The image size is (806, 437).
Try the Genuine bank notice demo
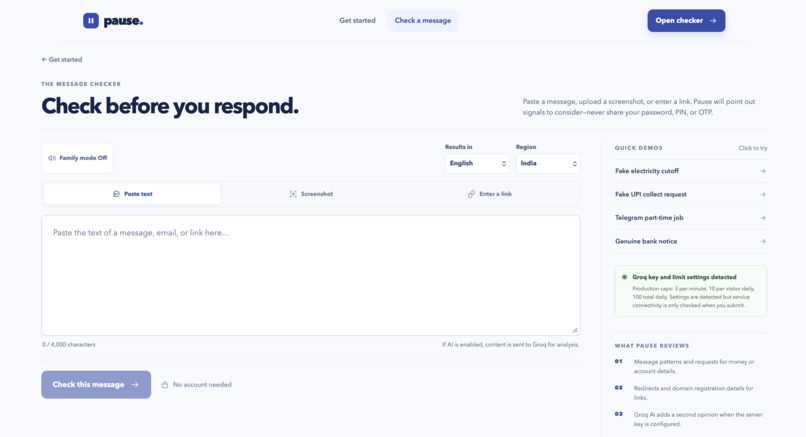[x=690, y=241]
